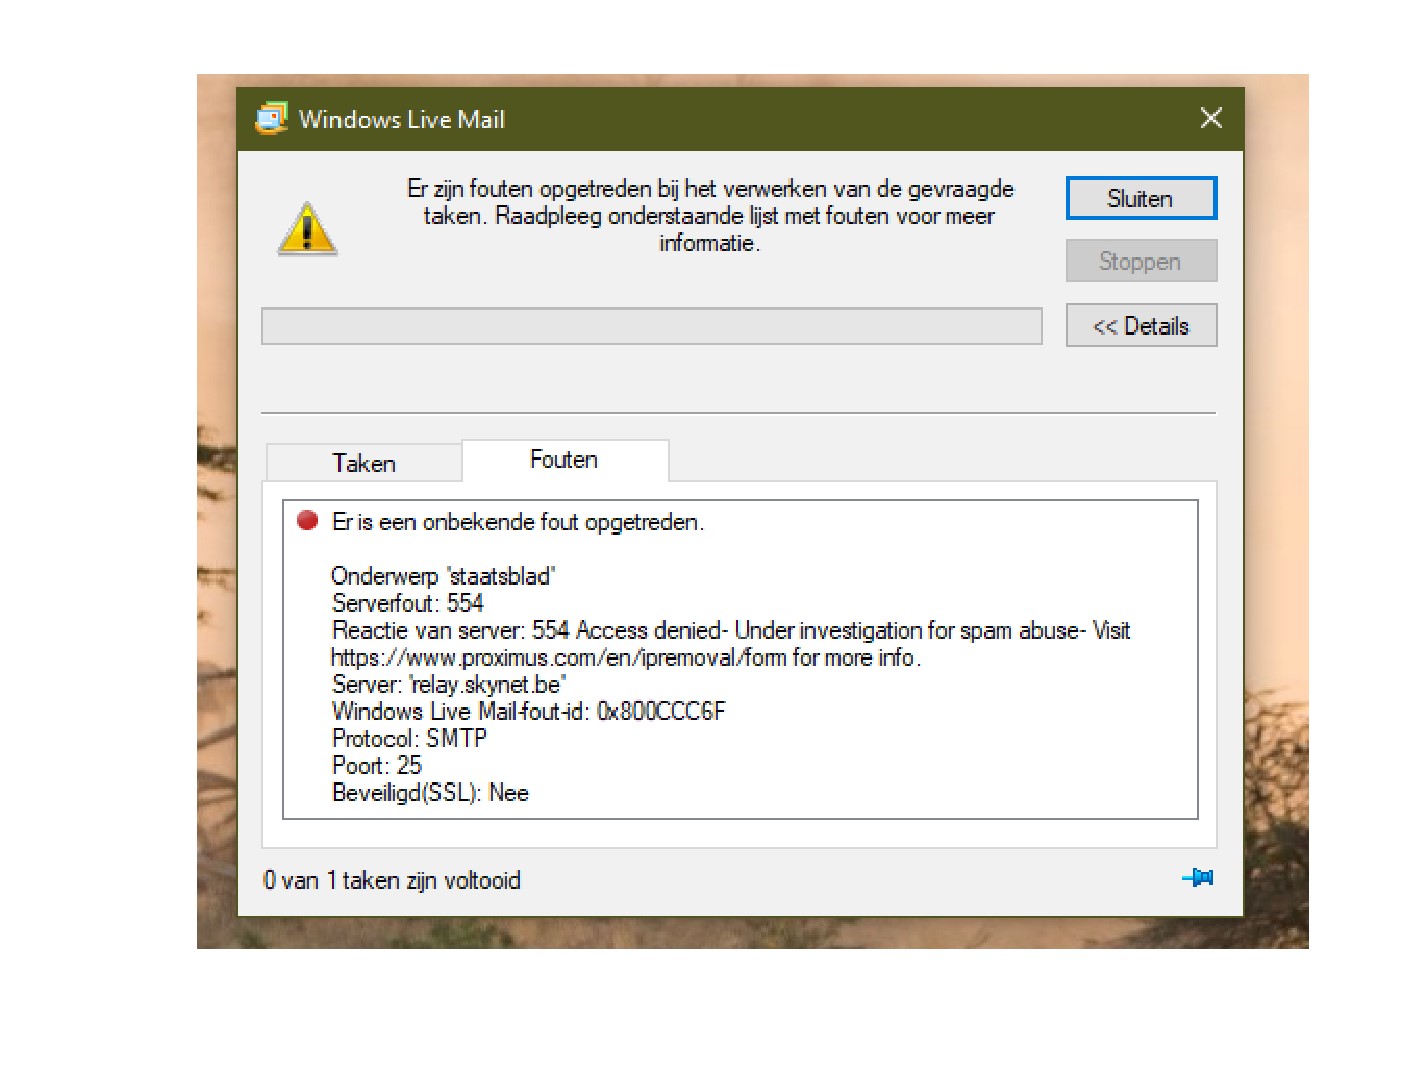1403x1084 pixels.
Task: Click the Windows Live Mail title bar icon
Action: click(271, 119)
